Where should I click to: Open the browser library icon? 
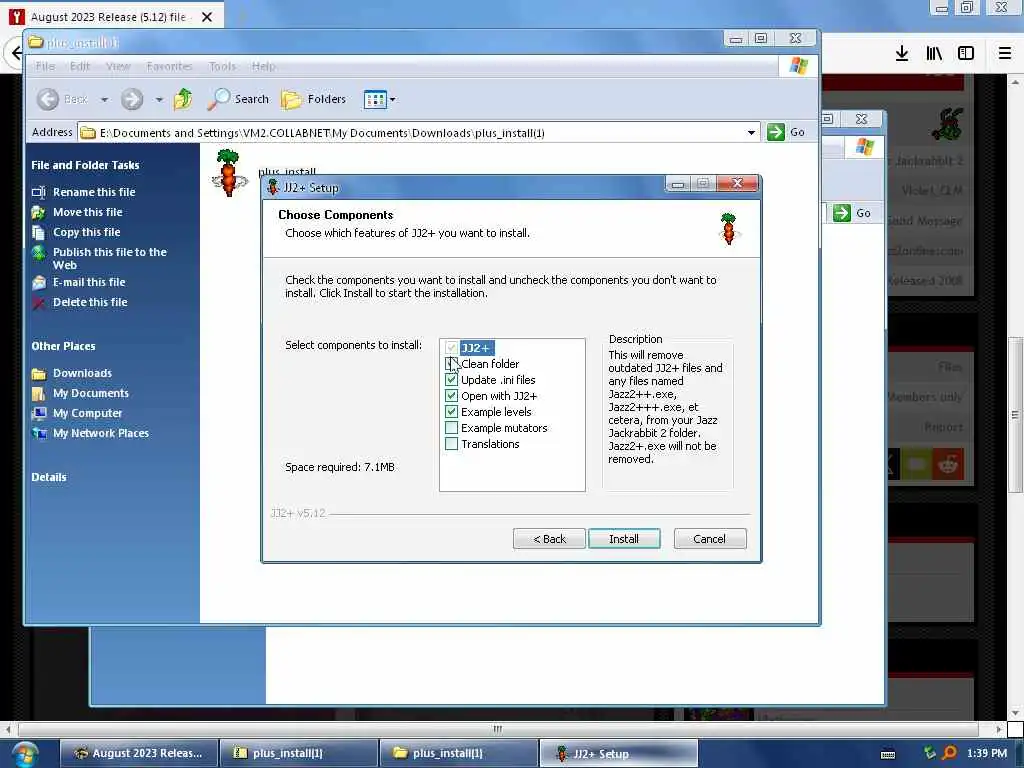[x=934, y=54]
